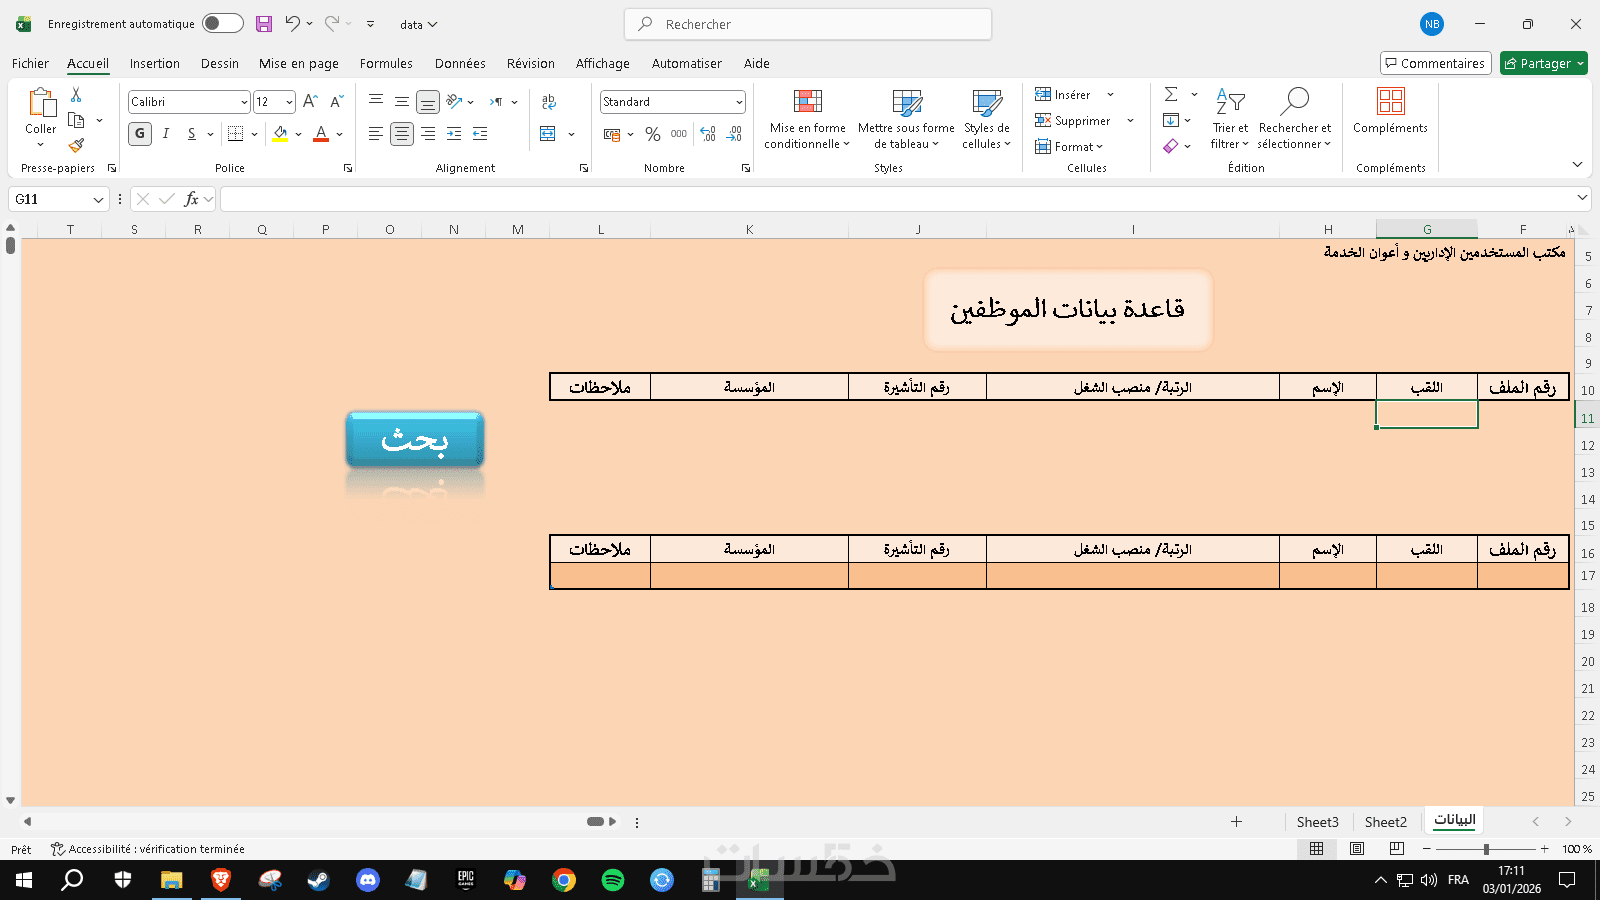The width and height of the screenshot is (1600, 900).
Task: Toggle bottom vertical alignment
Action: [x=428, y=102]
